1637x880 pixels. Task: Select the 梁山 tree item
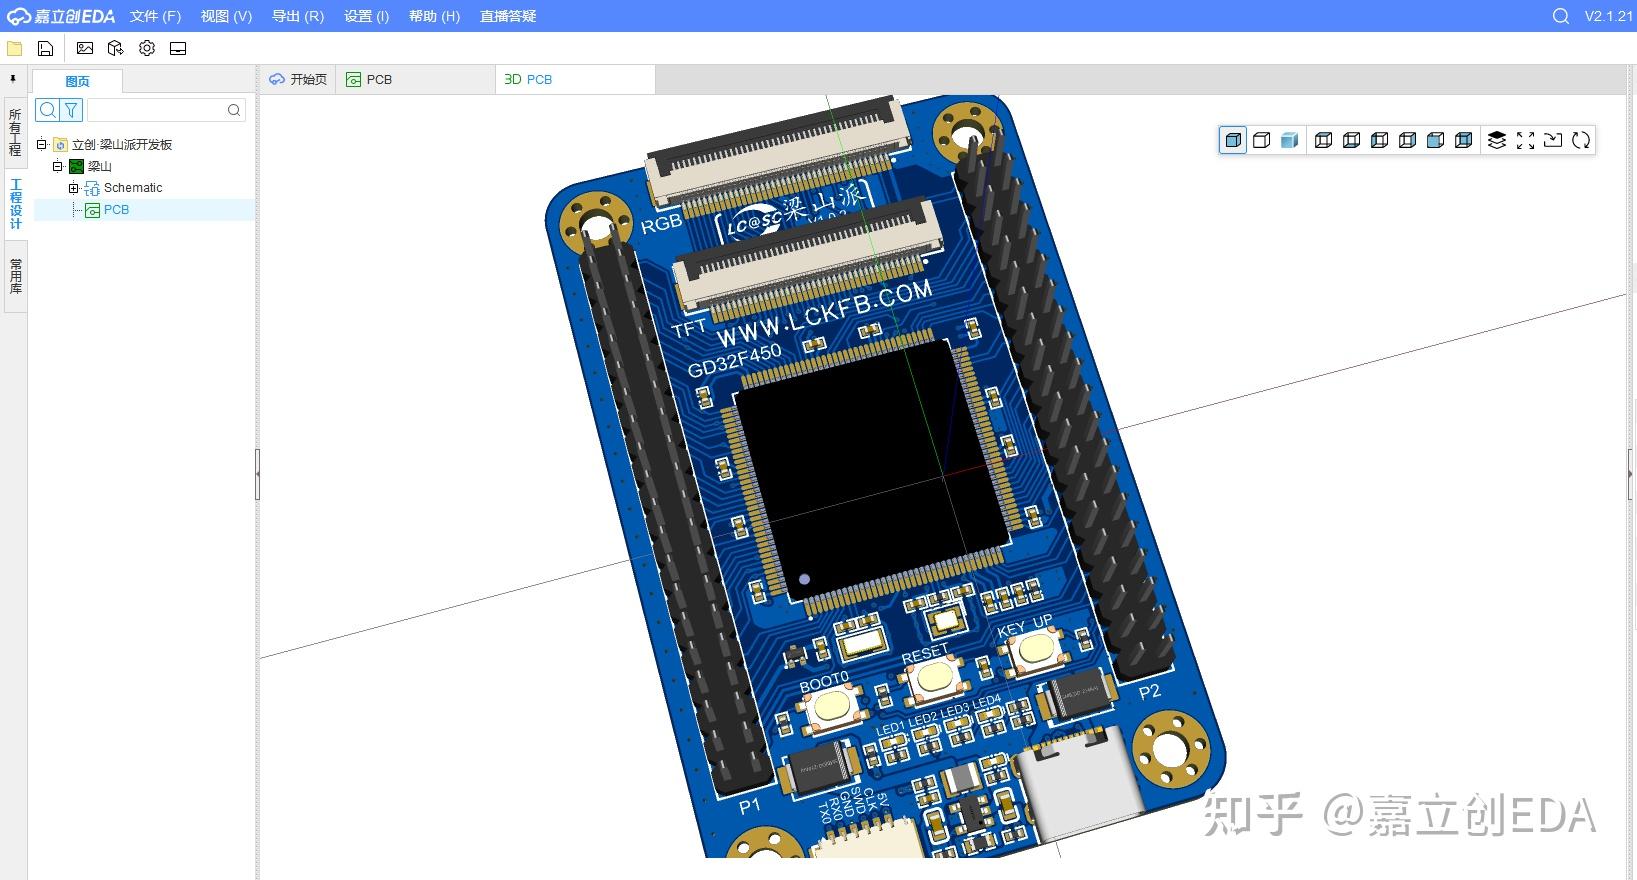100,166
